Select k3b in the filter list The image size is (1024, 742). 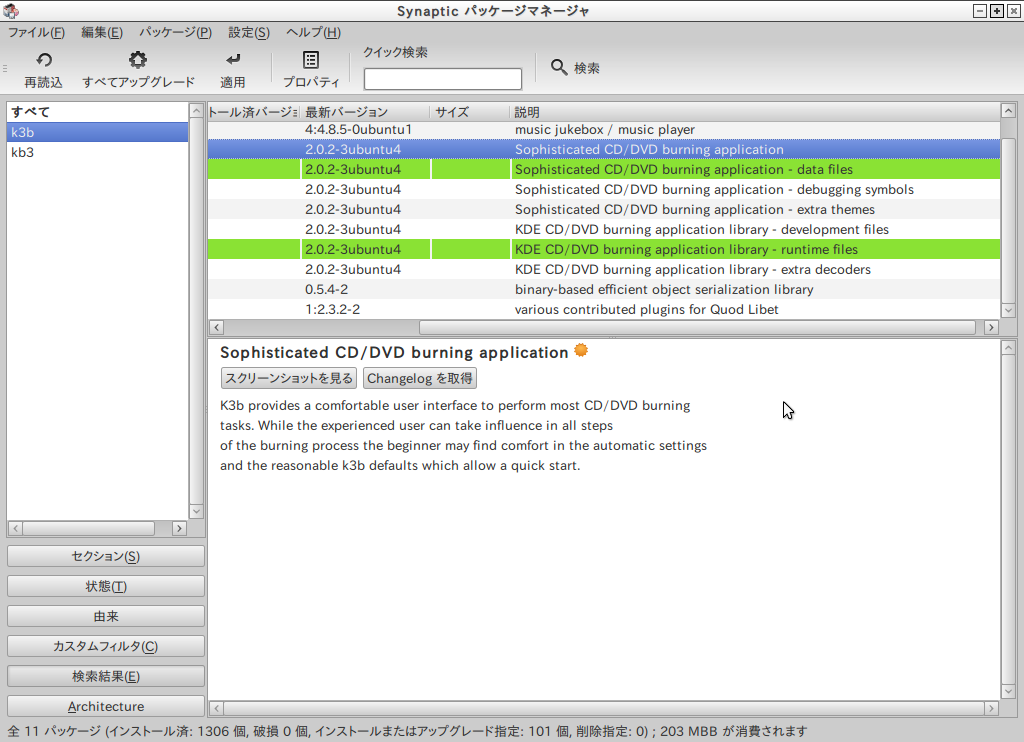click(x=97, y=132)
